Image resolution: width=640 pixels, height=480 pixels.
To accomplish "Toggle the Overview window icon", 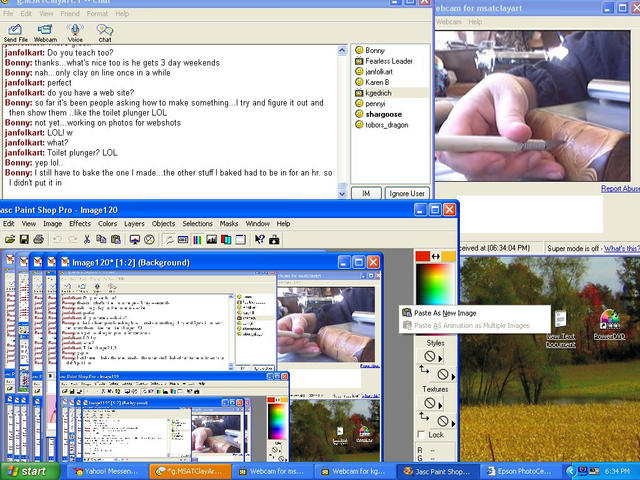I will tap(240, 240).
